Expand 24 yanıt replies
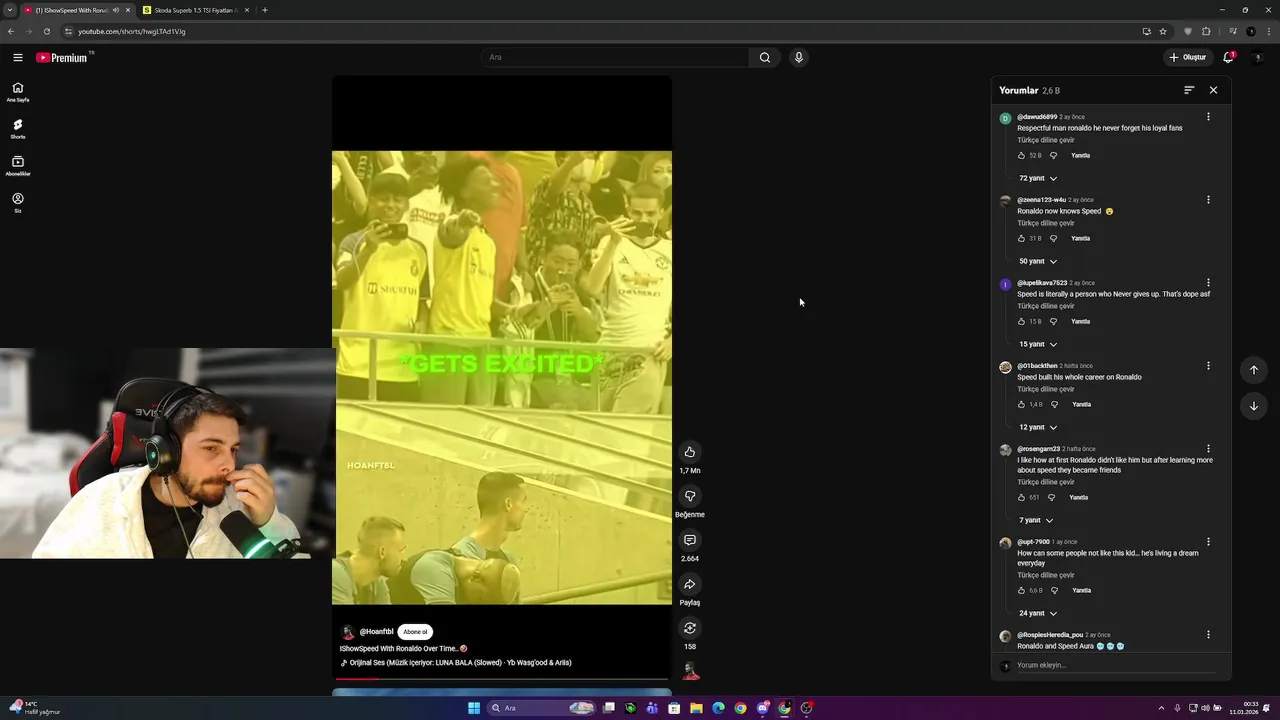 point(1038,613)
